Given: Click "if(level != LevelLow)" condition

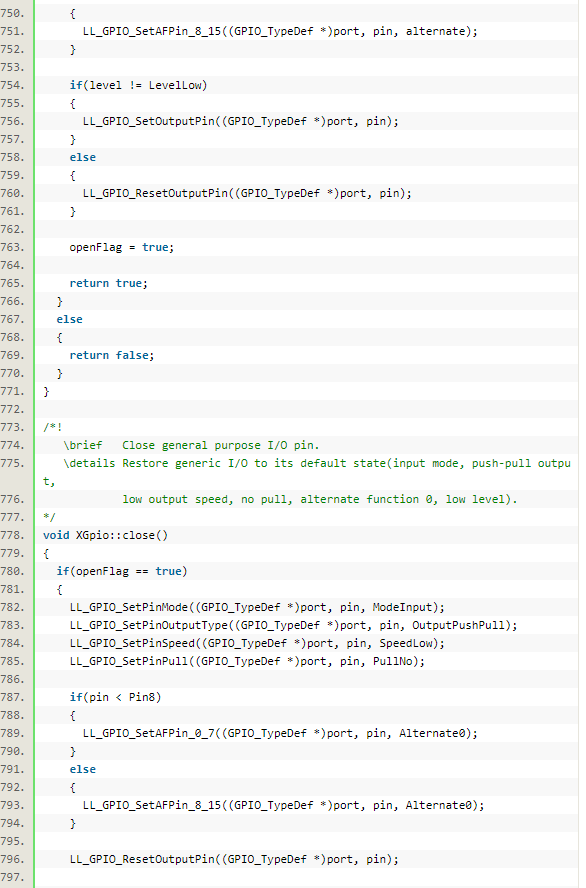Looking at the screenshot, I should (x=138, y=85).
